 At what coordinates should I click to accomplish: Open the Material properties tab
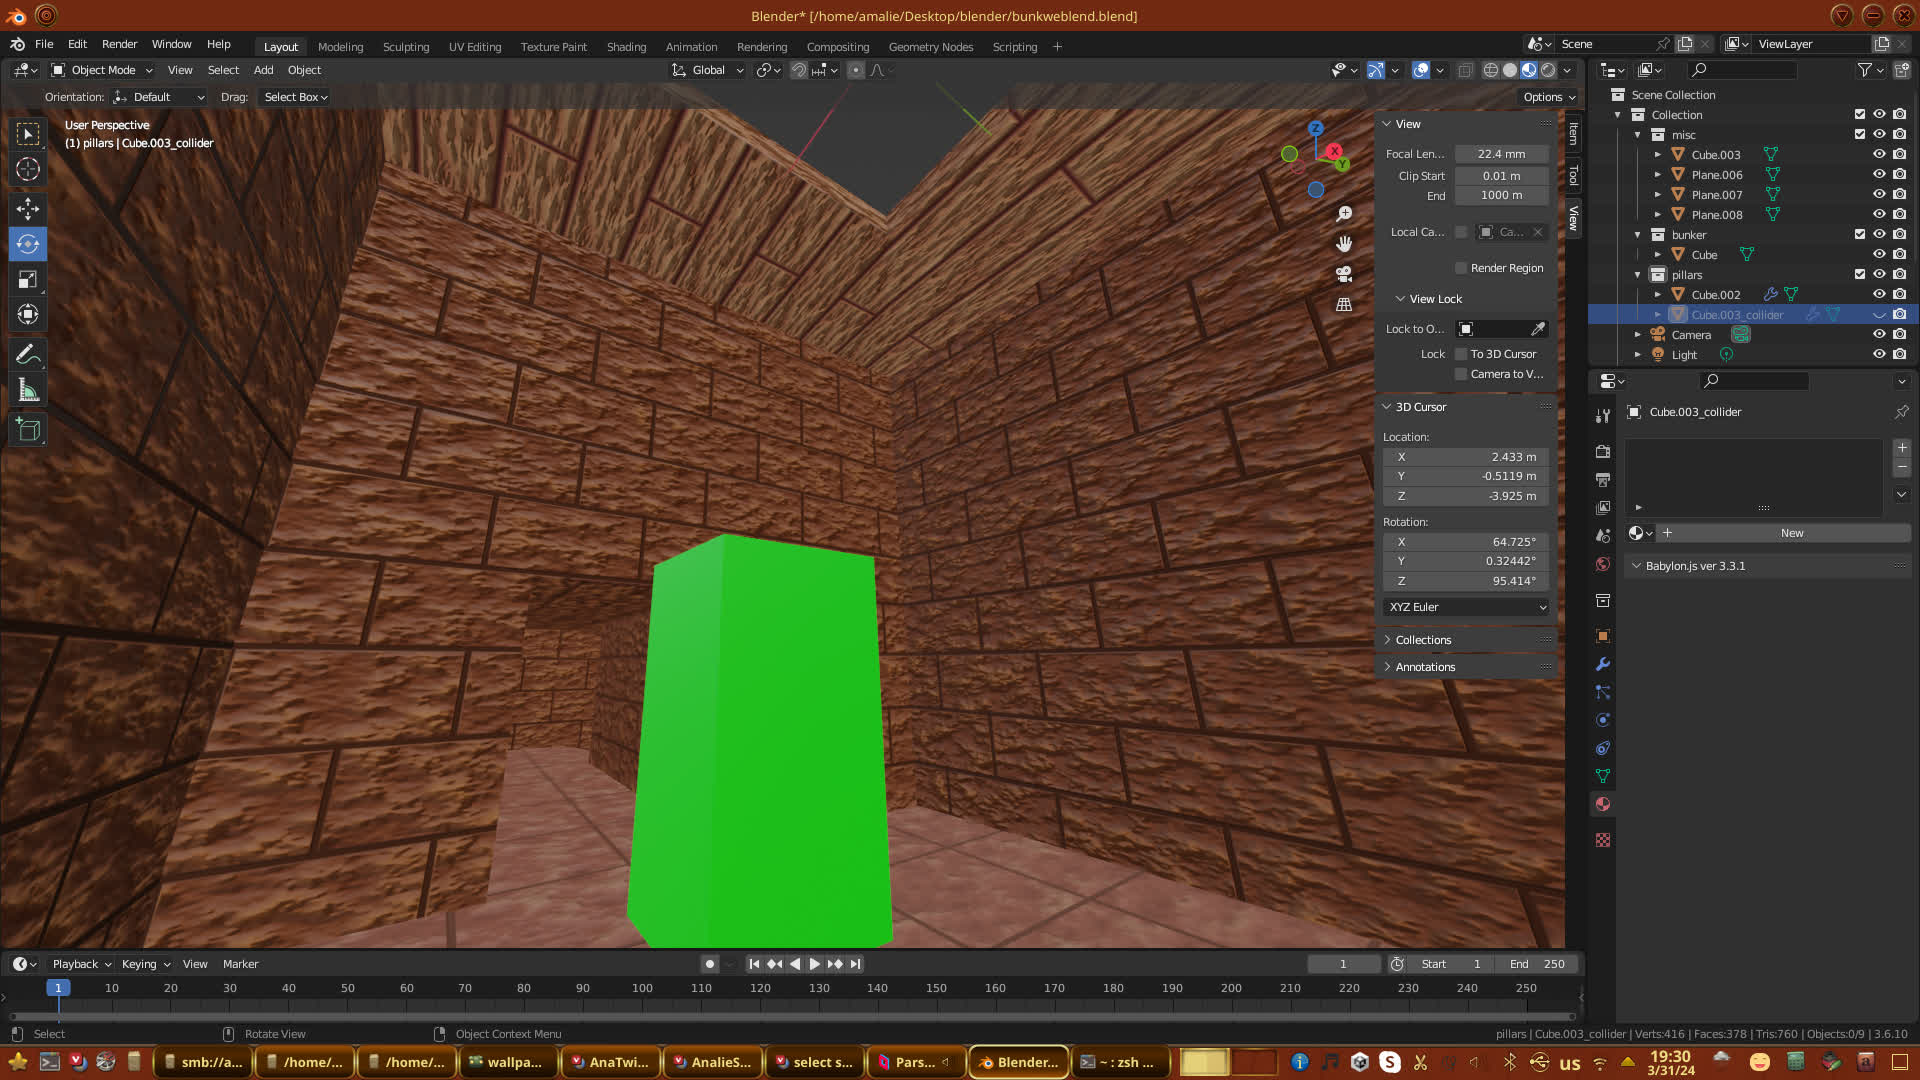tap(1603, 804)
